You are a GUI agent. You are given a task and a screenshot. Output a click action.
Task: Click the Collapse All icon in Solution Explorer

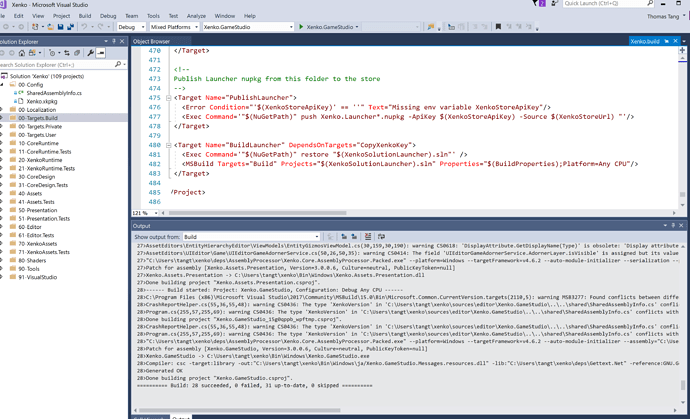pyautogui.click(x=77, y=53)
